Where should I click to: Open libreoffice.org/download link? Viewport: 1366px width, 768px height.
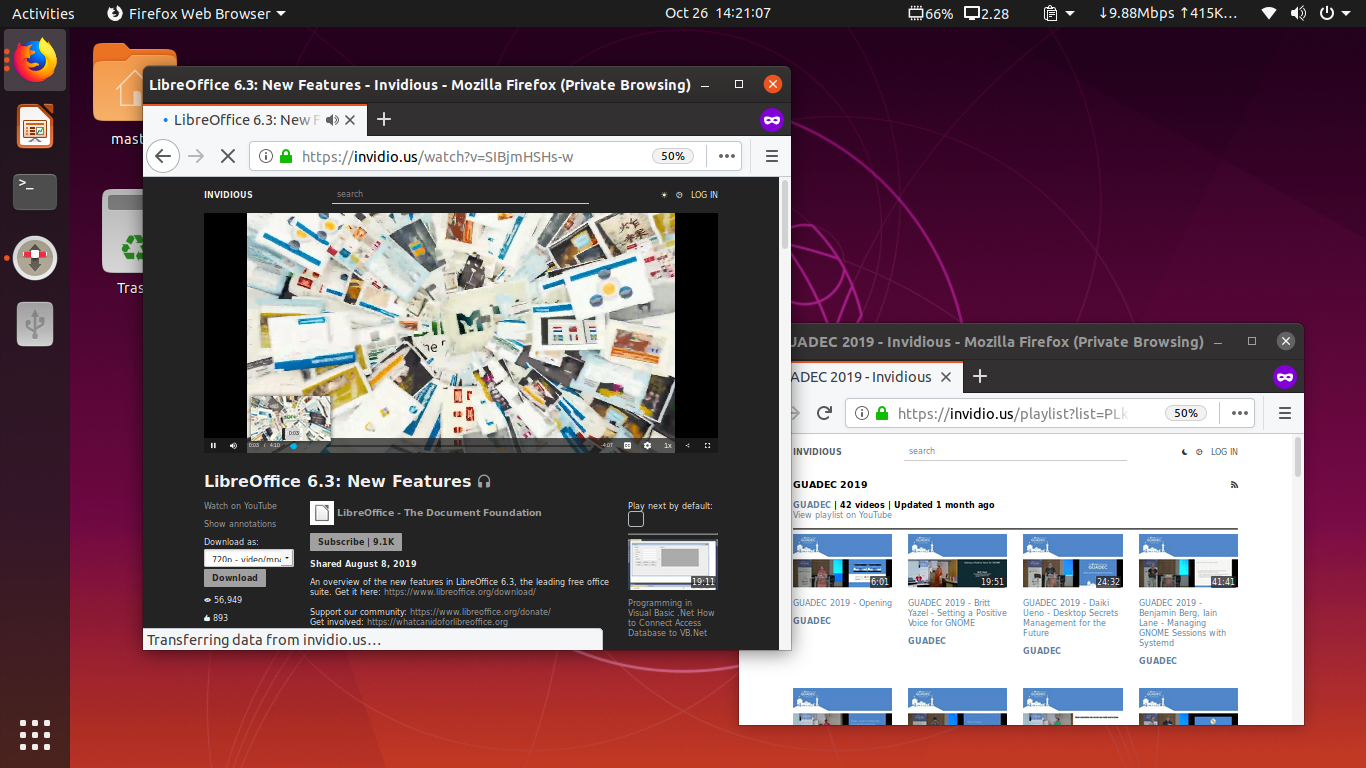(460, 592)
